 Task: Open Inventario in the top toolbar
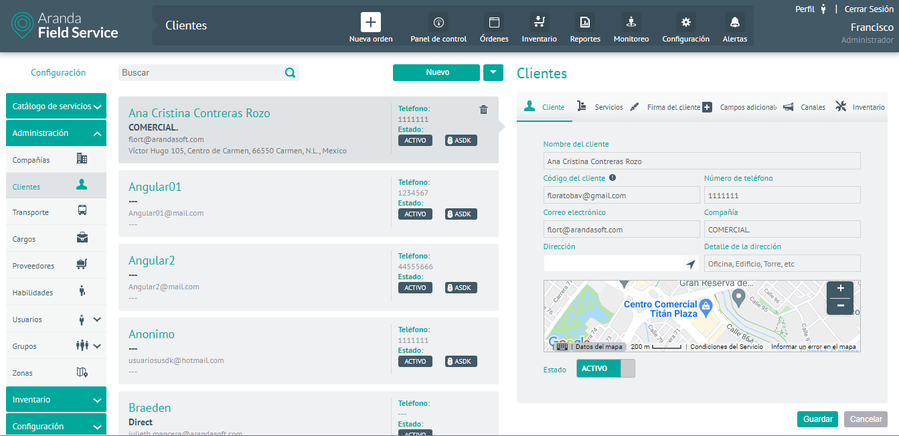point(539,22)
